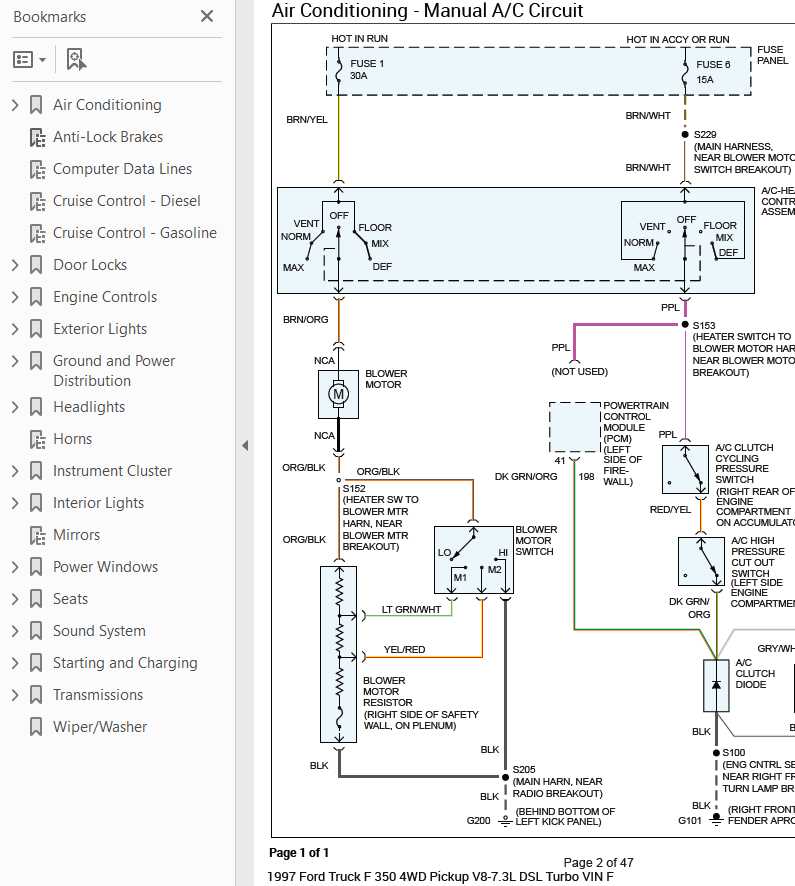
Task: Expand the Seats bookmark
Action: (x=15, y=599)
